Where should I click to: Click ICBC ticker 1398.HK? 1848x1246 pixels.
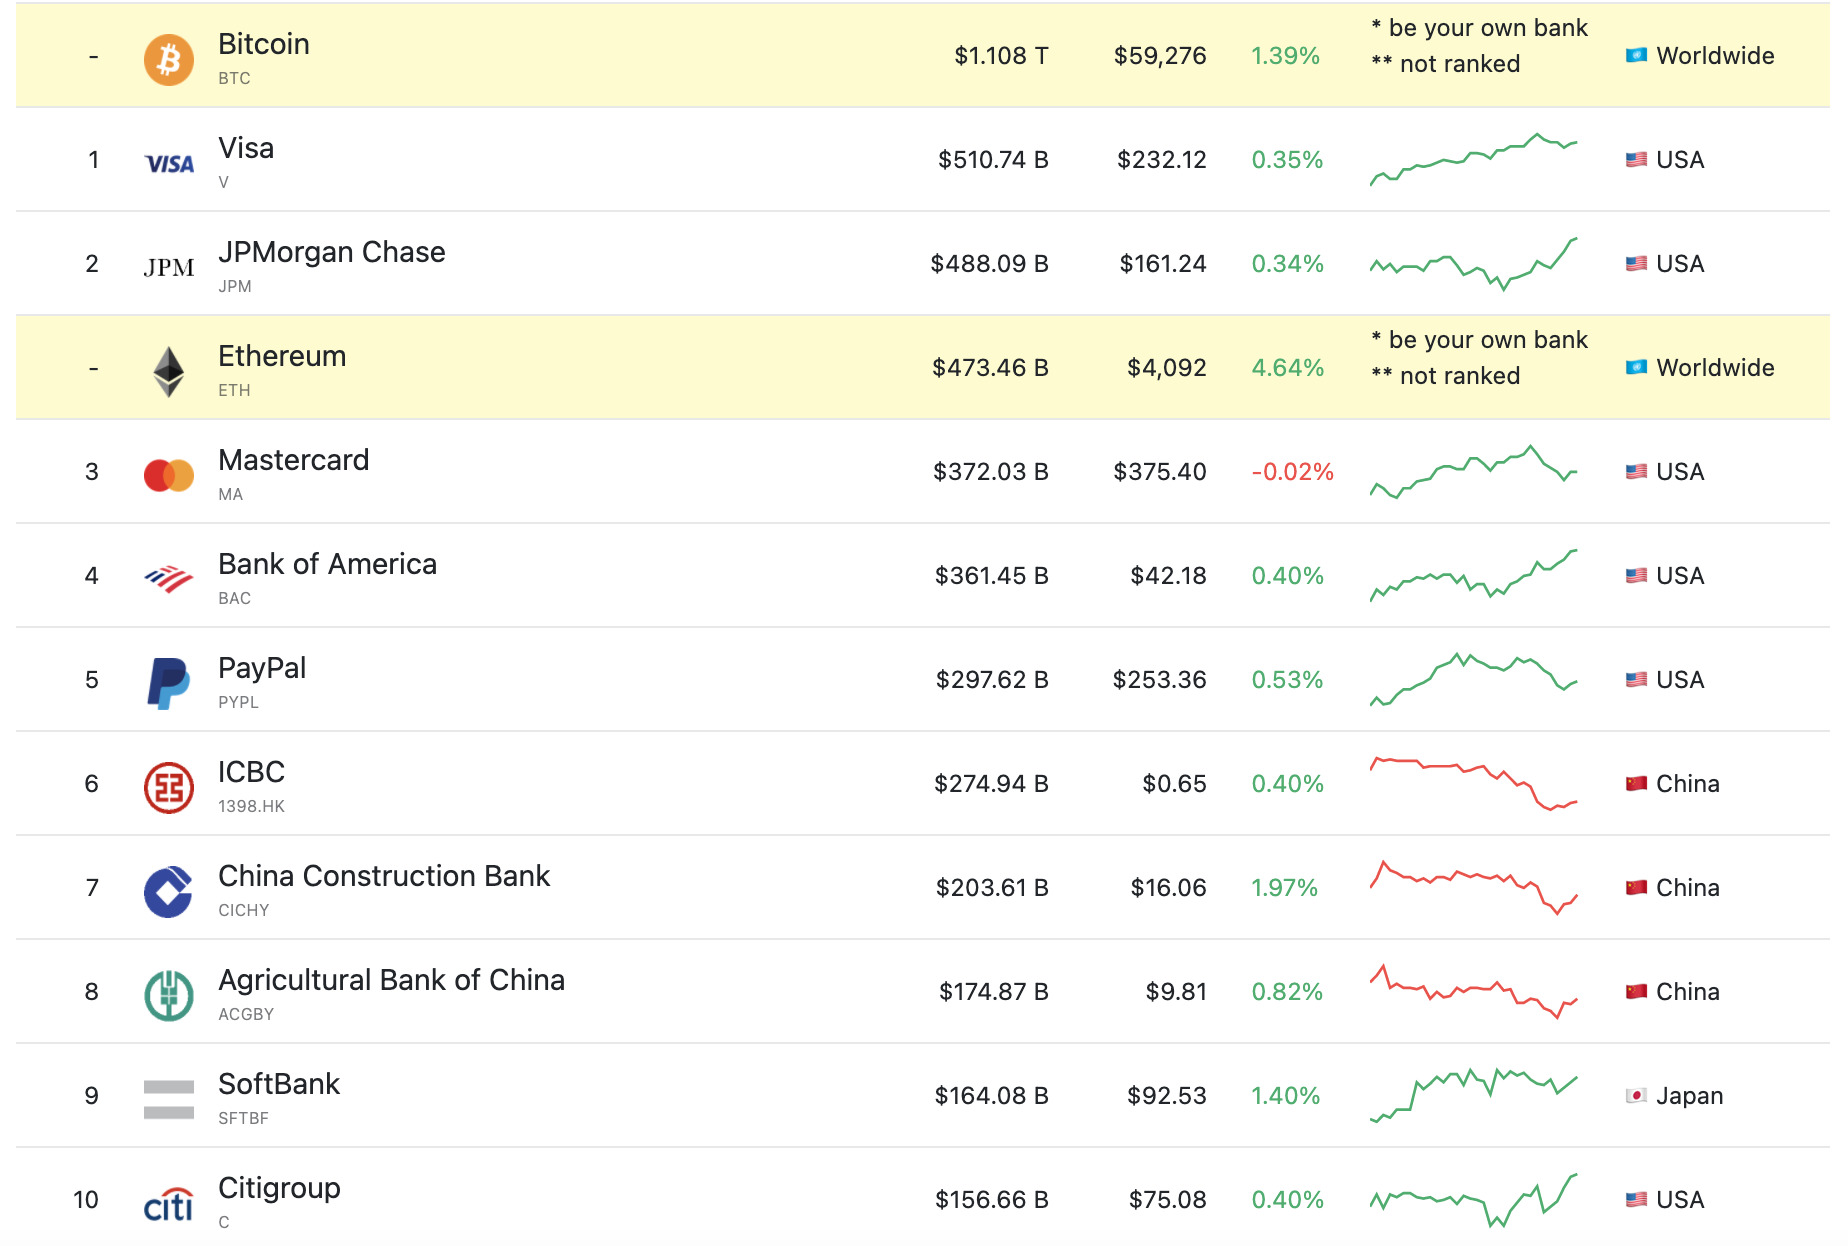point(251,806)
